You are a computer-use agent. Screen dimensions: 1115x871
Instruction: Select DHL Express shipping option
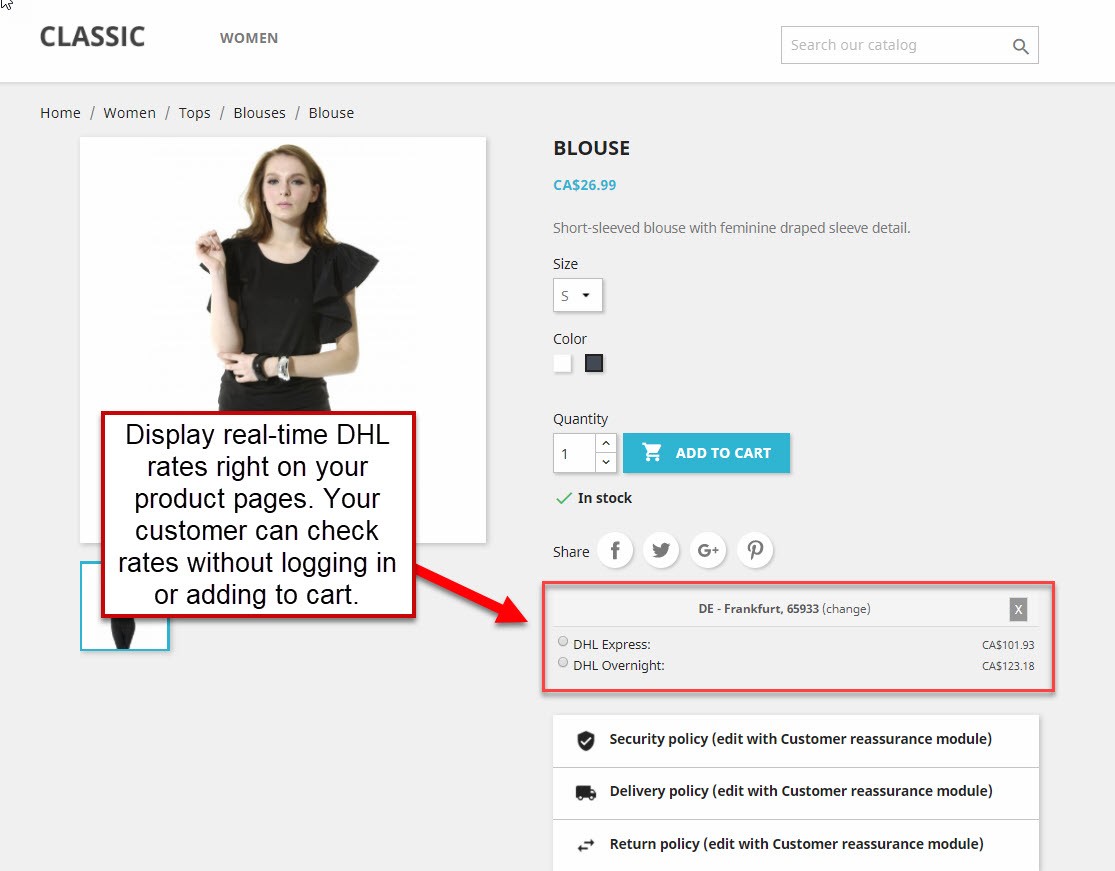point(563,641)
